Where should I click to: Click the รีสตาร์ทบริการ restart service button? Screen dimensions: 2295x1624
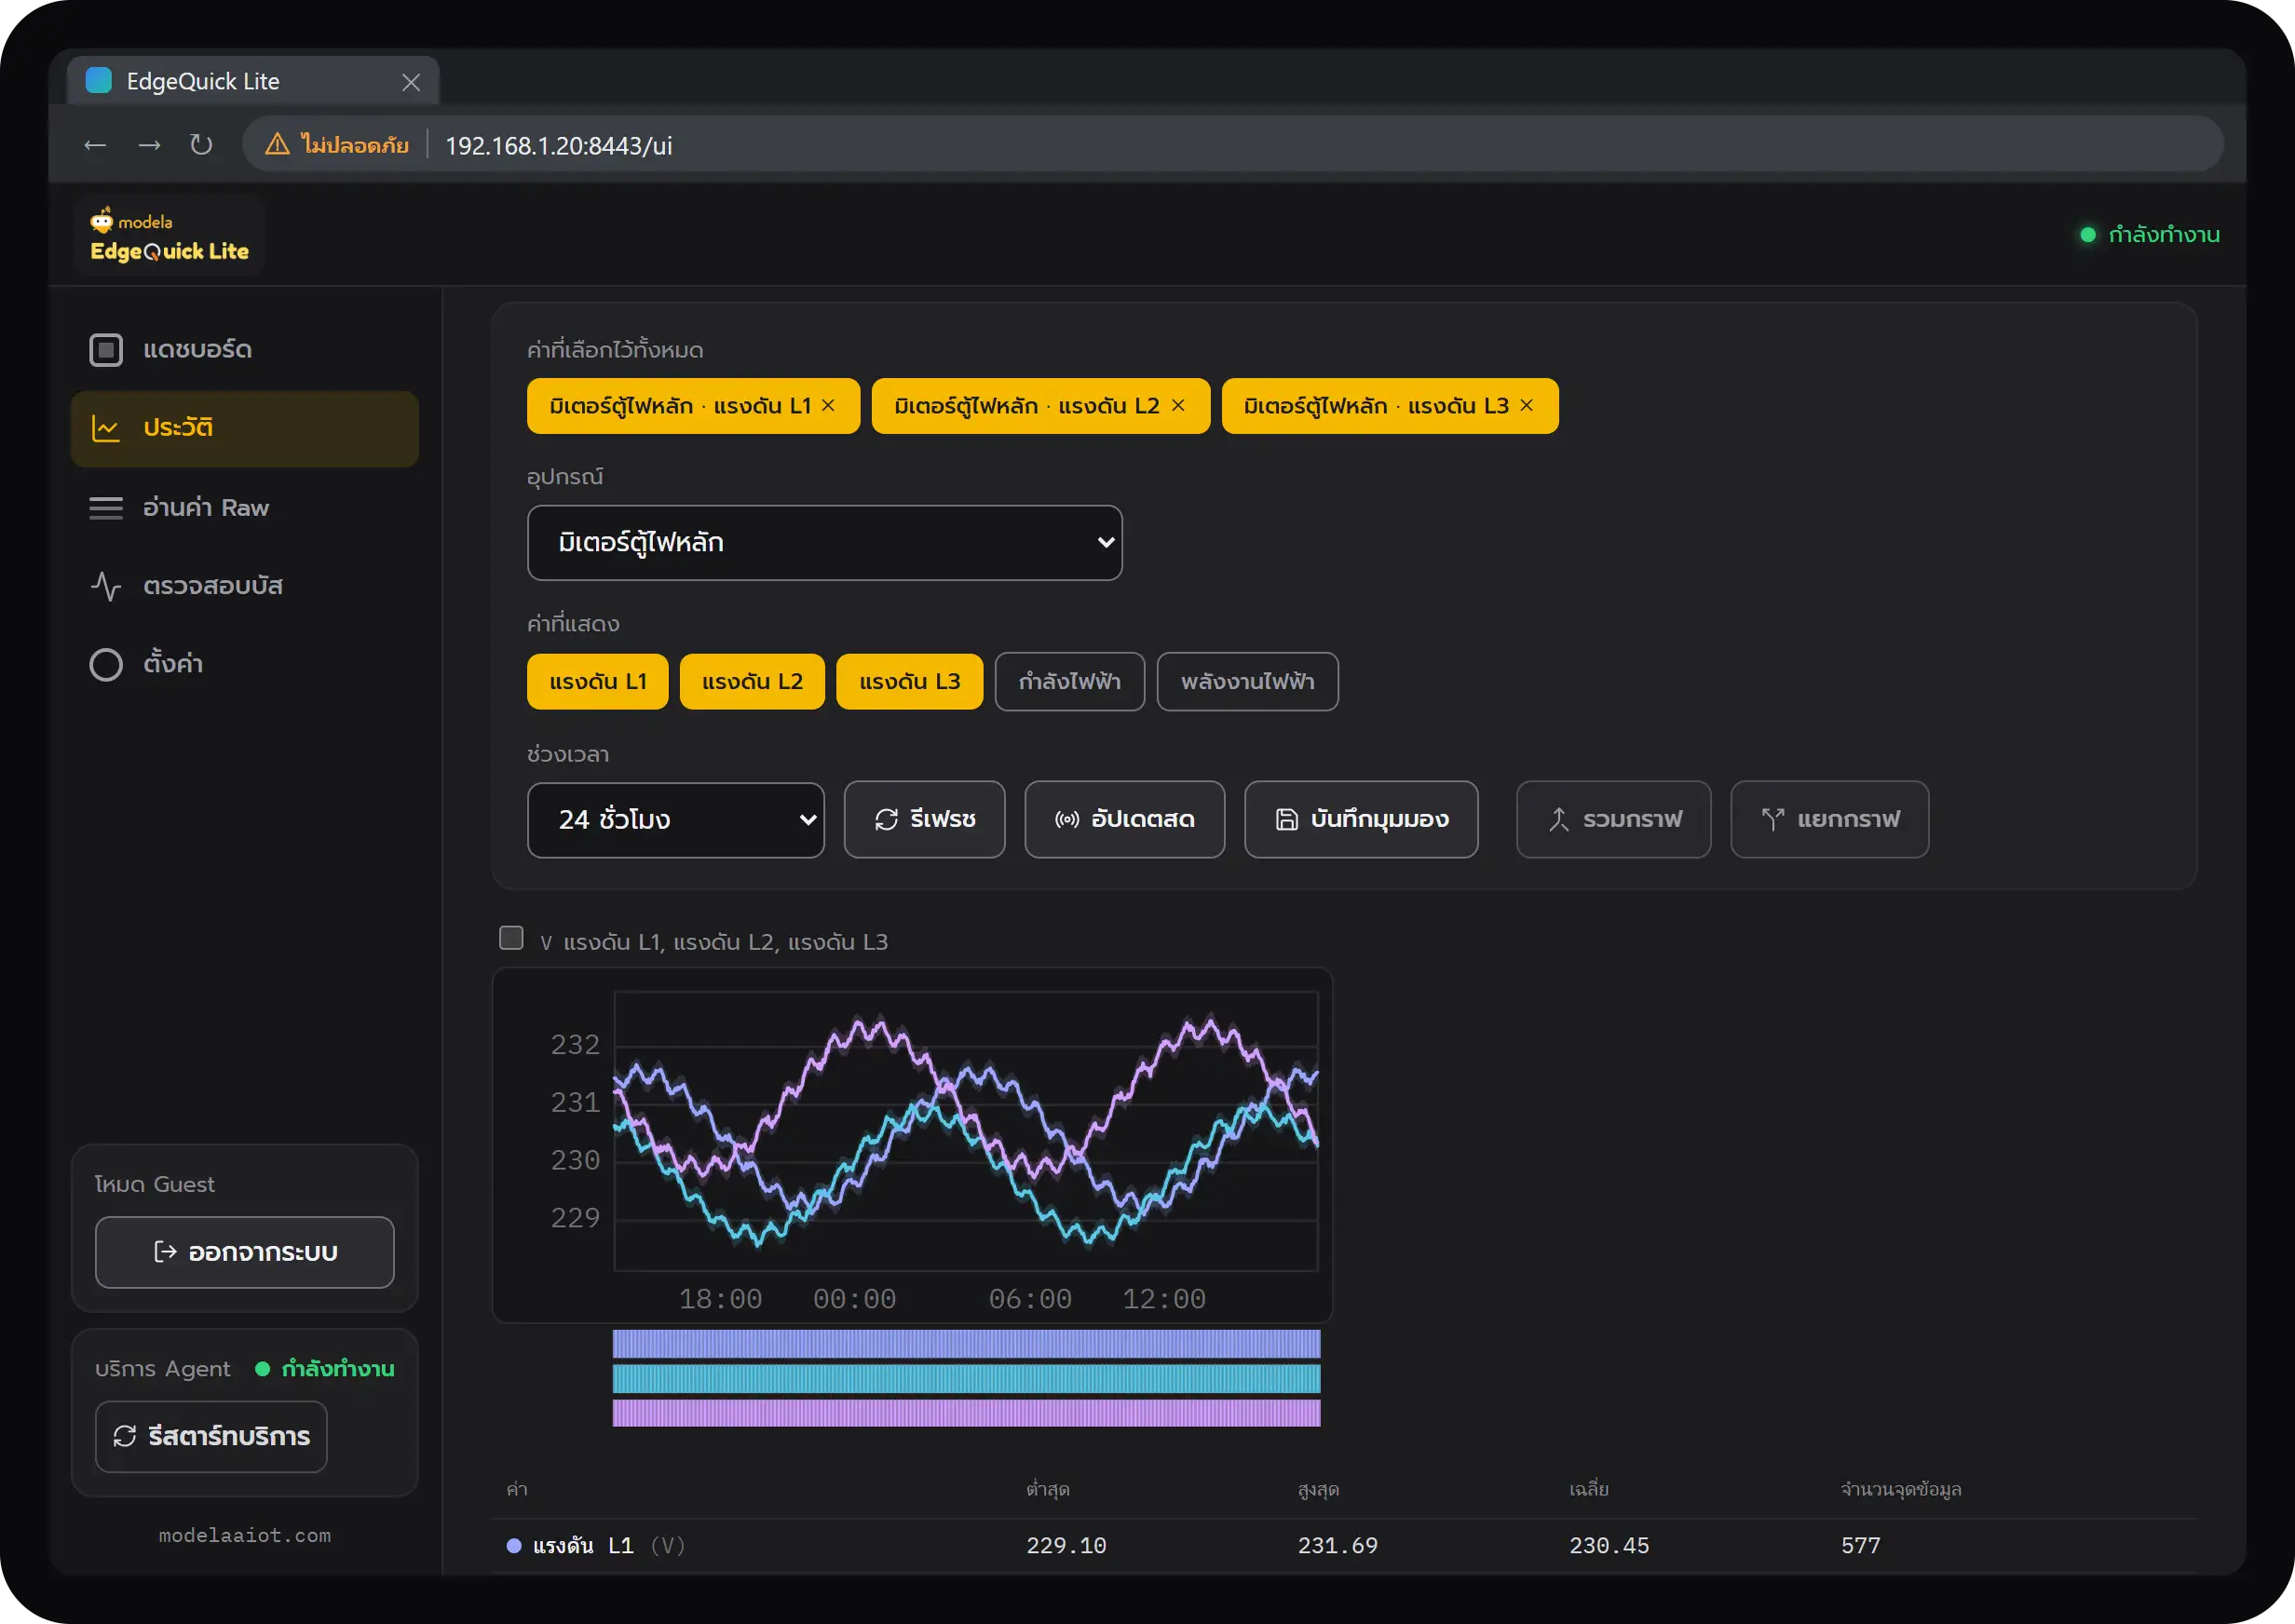(x=211, y=1437)
